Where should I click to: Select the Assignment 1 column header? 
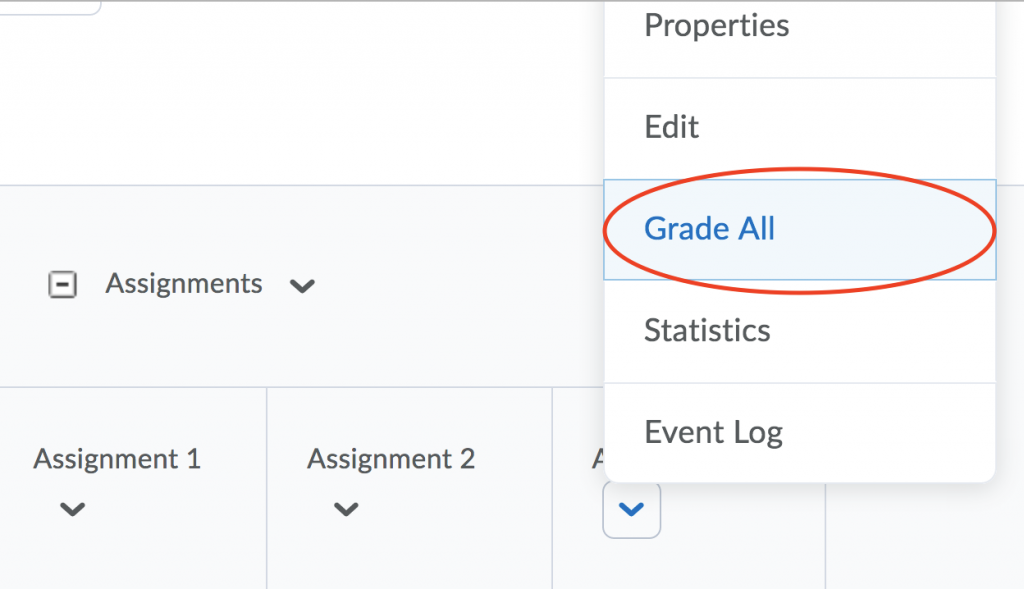[x=117, y=459]
